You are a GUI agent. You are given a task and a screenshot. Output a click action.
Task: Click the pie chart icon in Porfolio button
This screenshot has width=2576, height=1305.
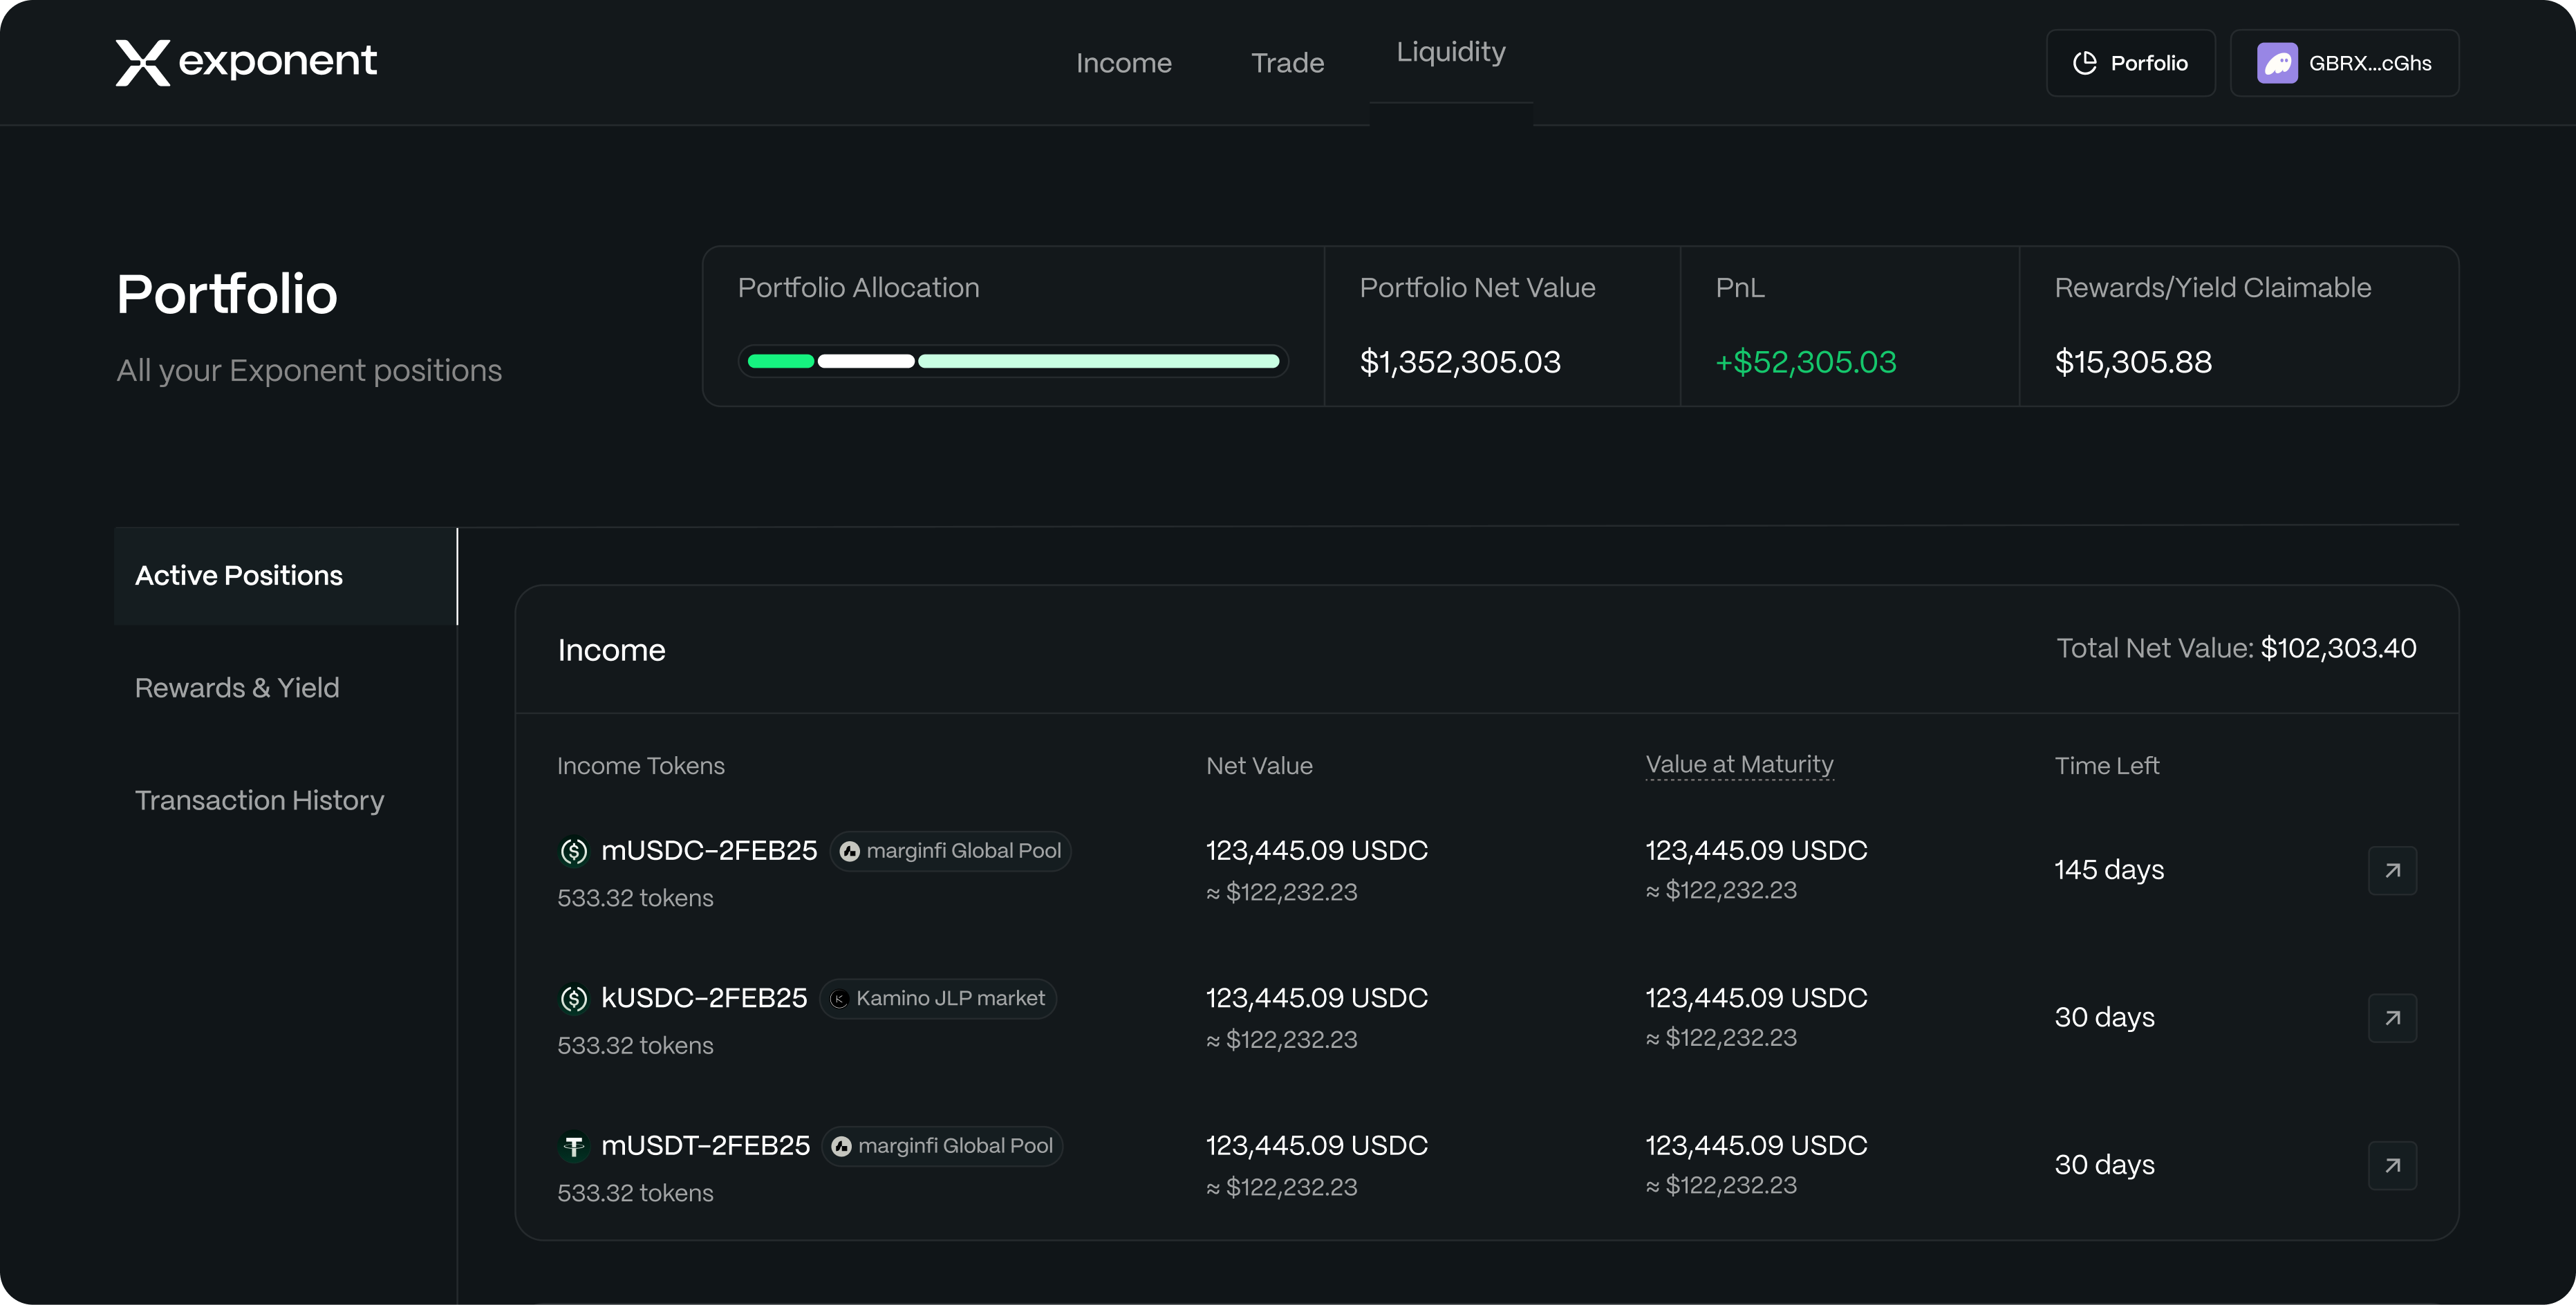[2085, 63]
